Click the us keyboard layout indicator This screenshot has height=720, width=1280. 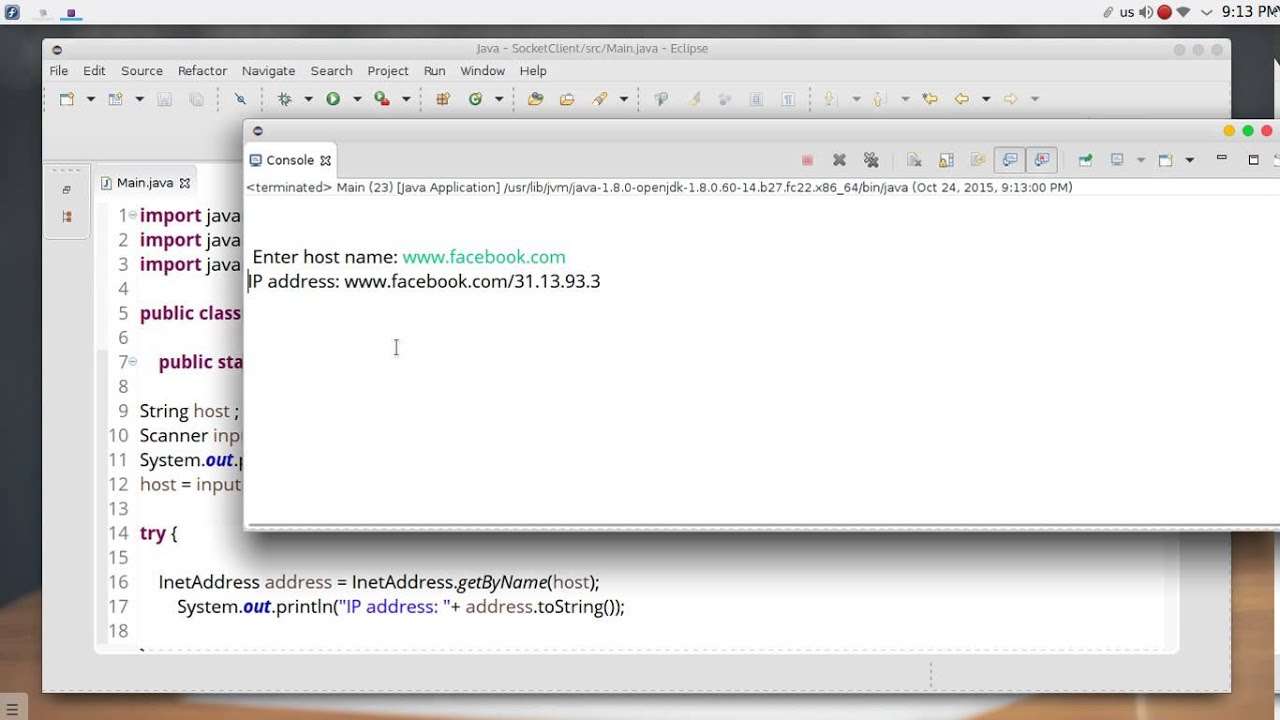[1127, 12]
